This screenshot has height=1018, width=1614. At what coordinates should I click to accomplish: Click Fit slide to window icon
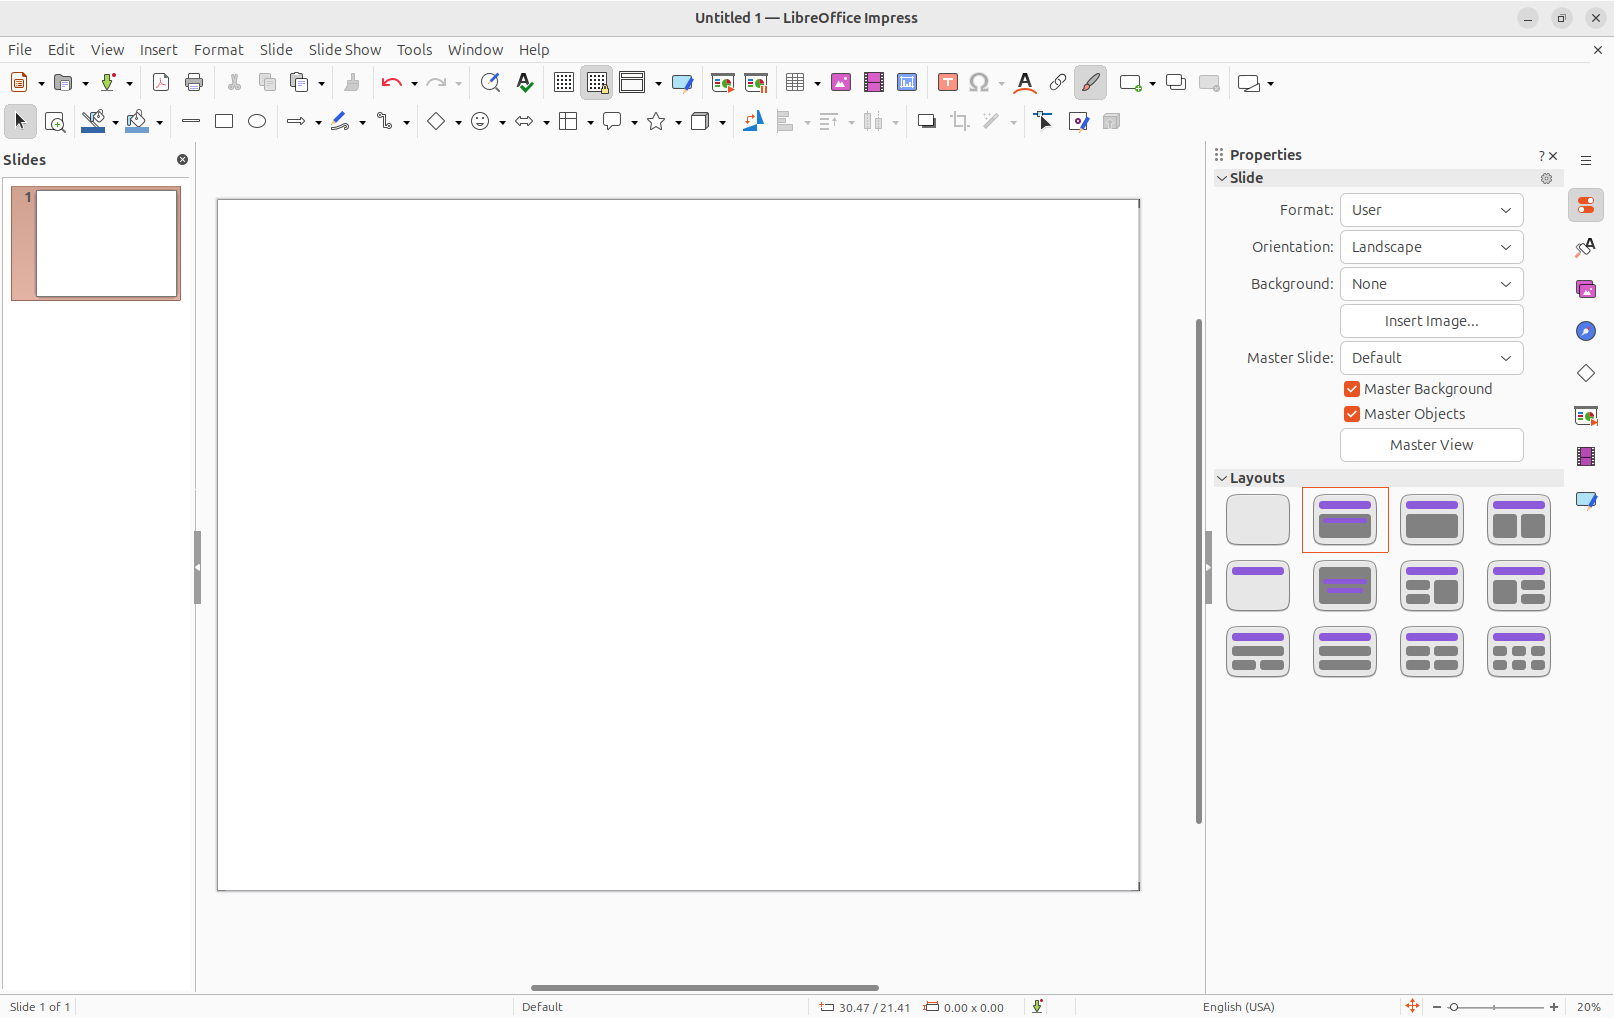pyautogui.click(x=1412, y=1006)
